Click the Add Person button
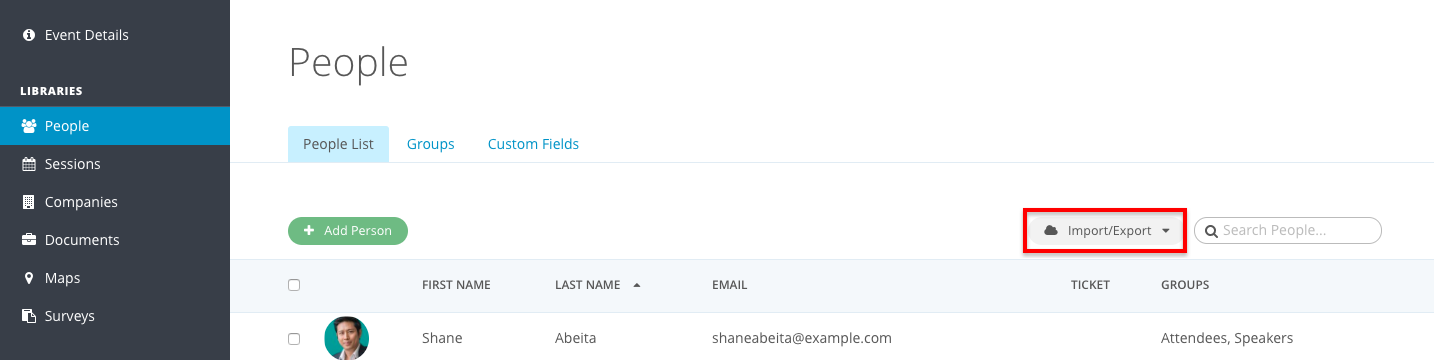 tap(348, 231)
